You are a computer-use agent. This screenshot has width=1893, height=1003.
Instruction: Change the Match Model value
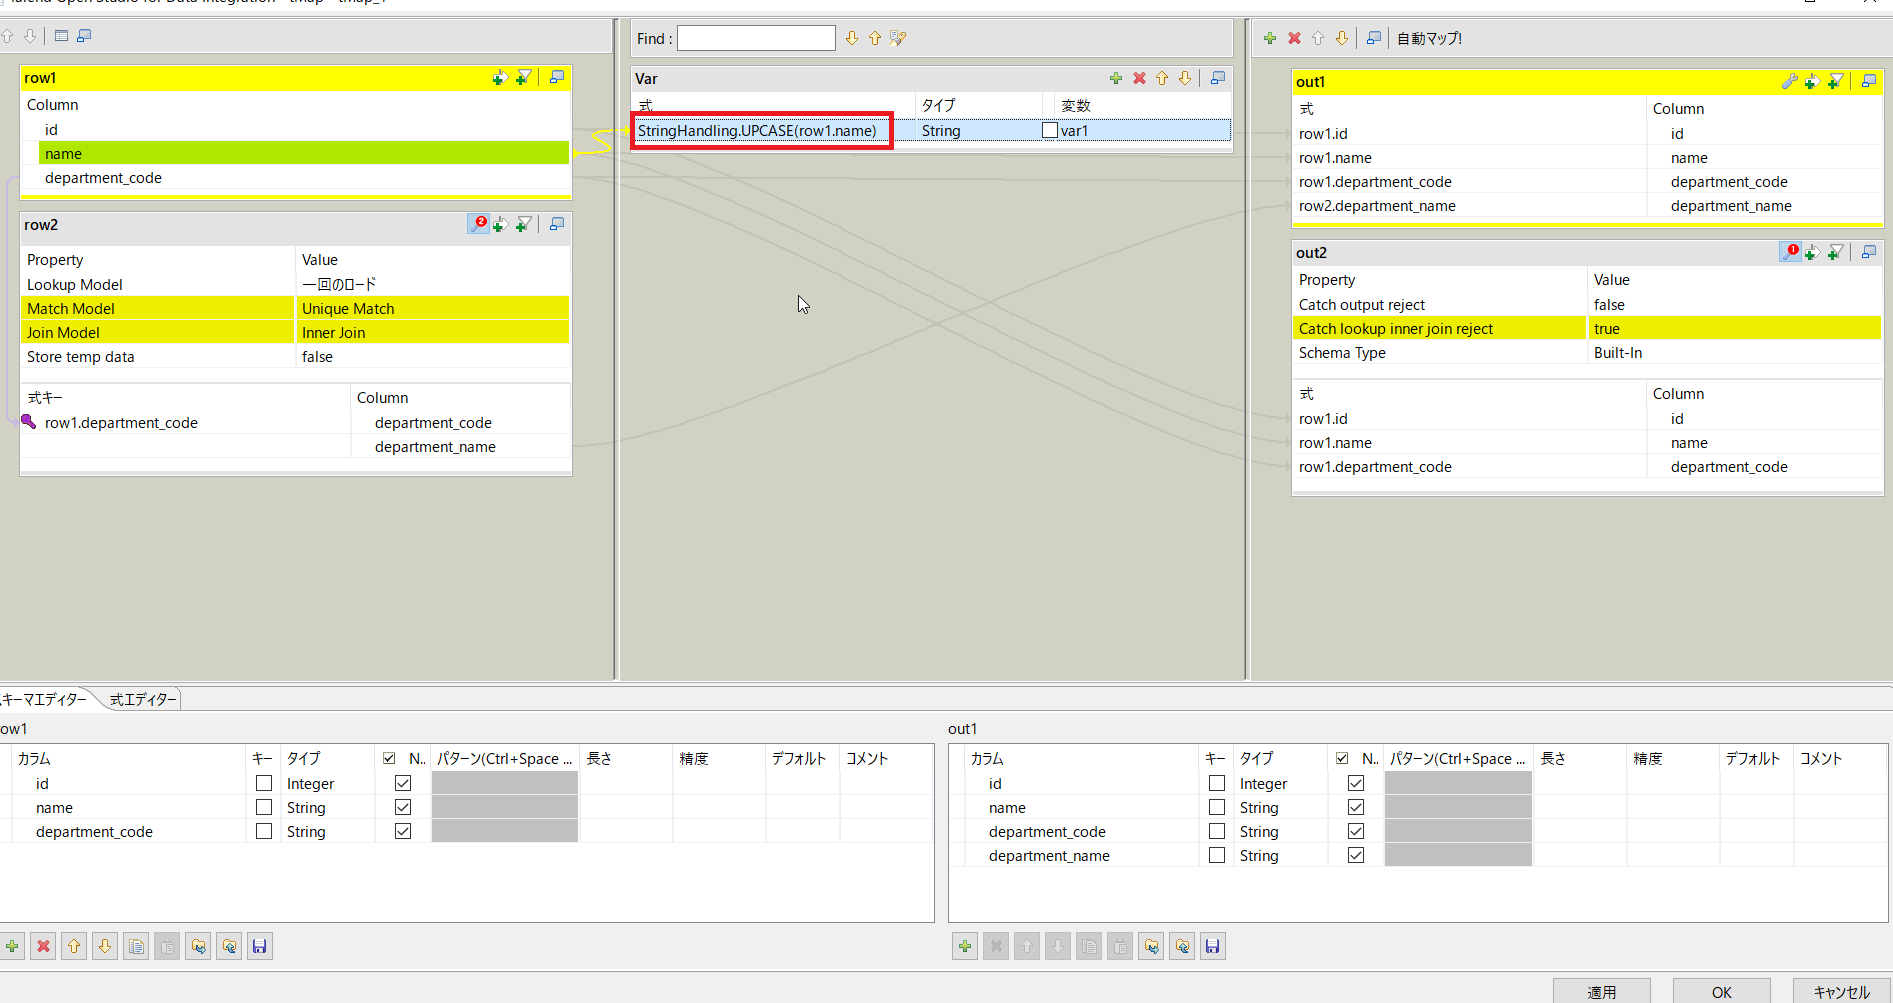[x=433, y=309]
